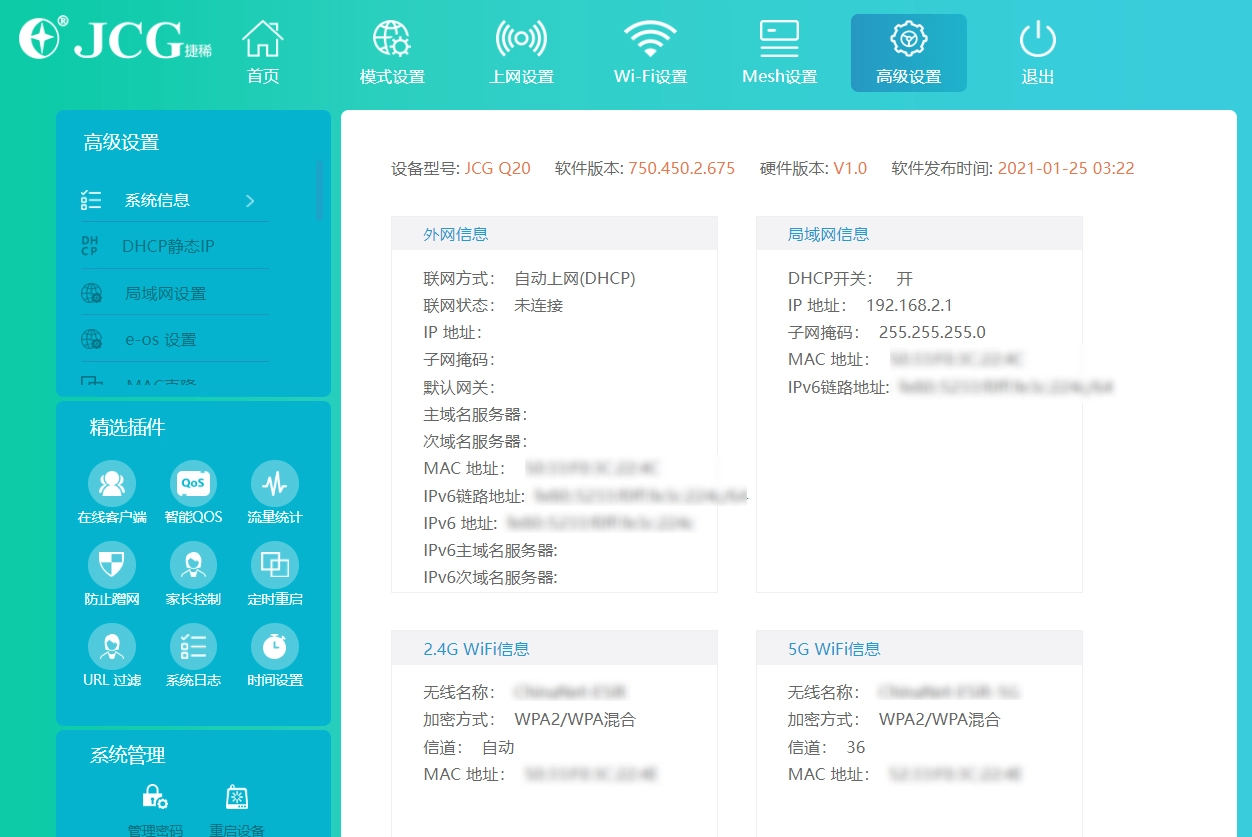Open the 智能QOS smart QoS plugin
The image size is (1252, 837).
193,492
